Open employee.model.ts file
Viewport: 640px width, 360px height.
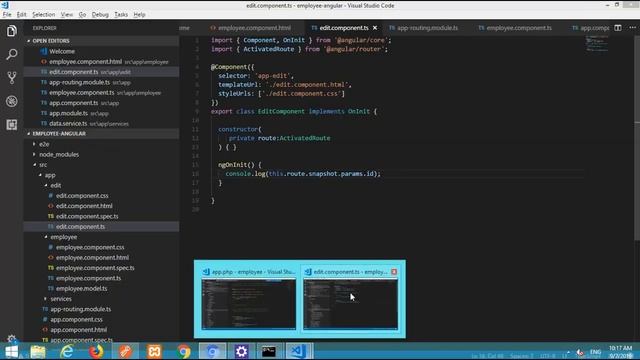click(x=82, y=289)
